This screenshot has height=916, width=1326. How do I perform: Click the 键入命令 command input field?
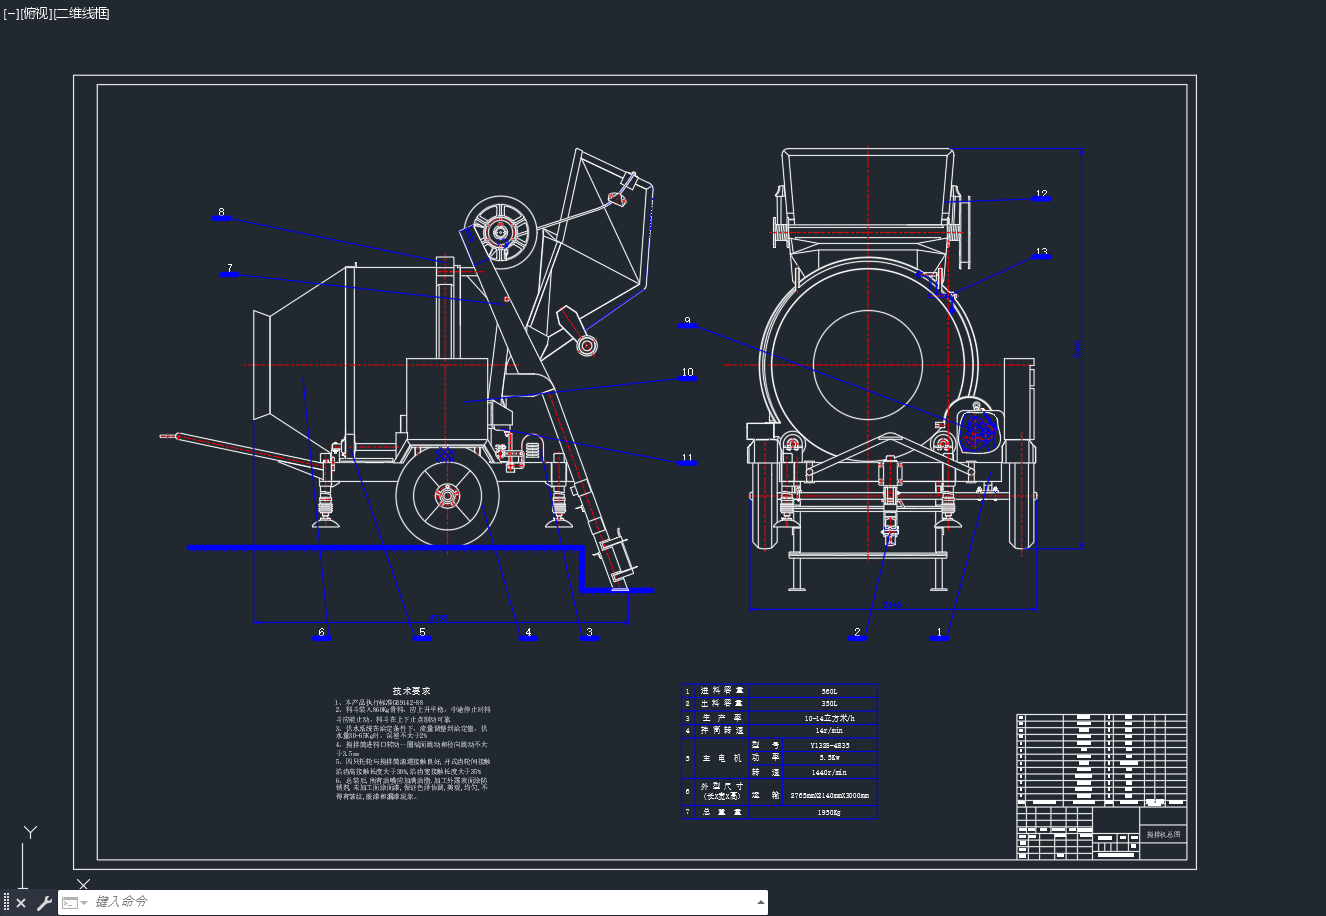(420, 902)
